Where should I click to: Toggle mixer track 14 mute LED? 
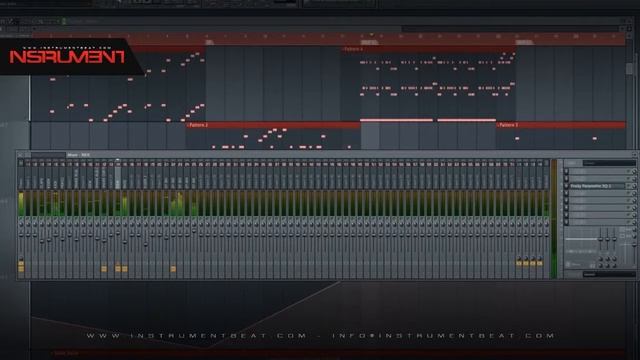click(x=118, y=218)
